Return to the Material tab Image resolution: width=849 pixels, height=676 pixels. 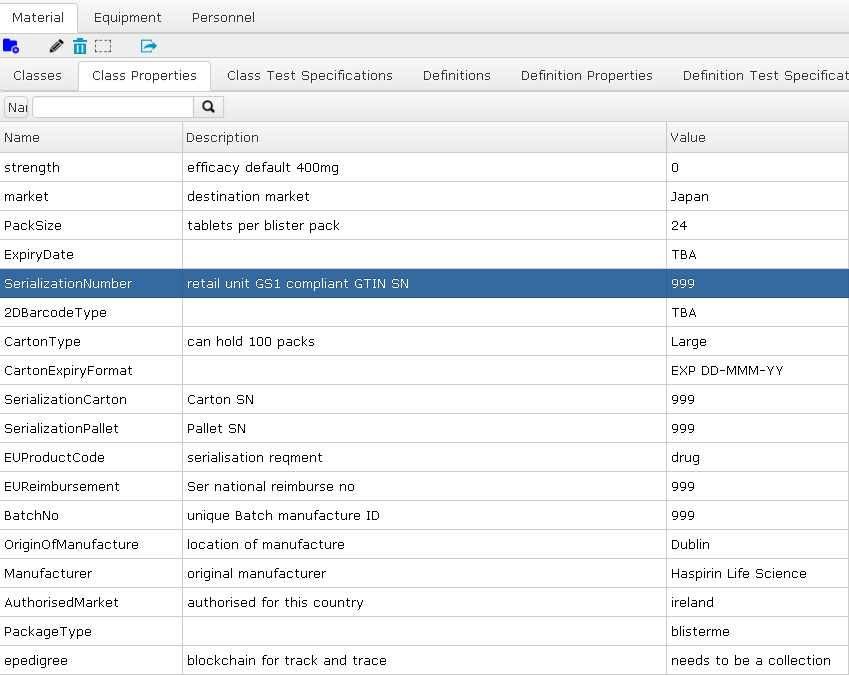[x=39, y=17]
